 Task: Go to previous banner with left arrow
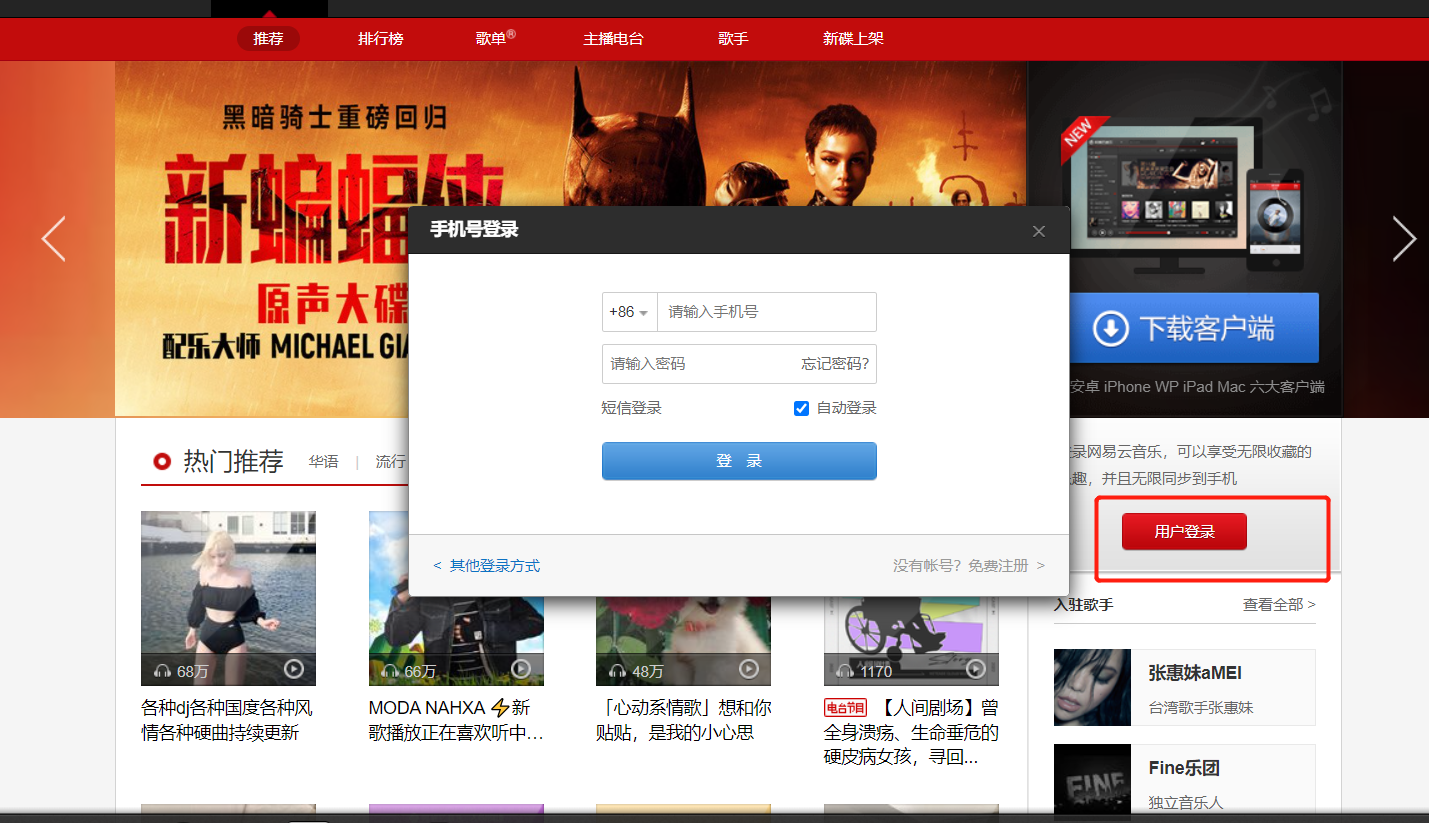pyautogui.click(x=53, y=239)
